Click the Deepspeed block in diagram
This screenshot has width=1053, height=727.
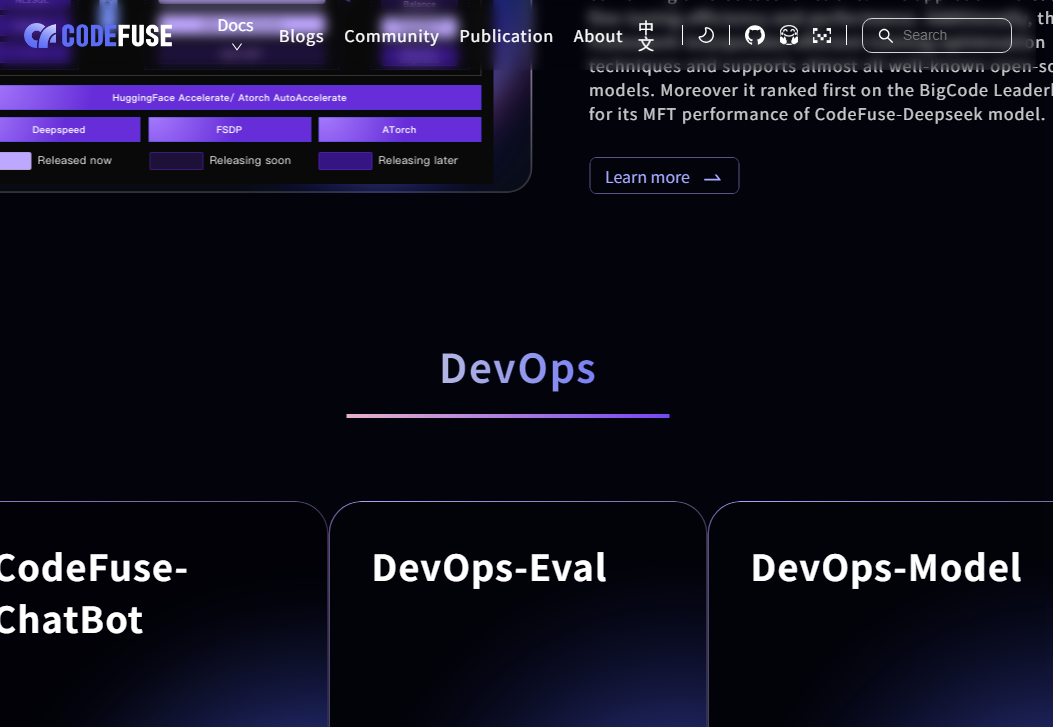[x=70, y=130]
